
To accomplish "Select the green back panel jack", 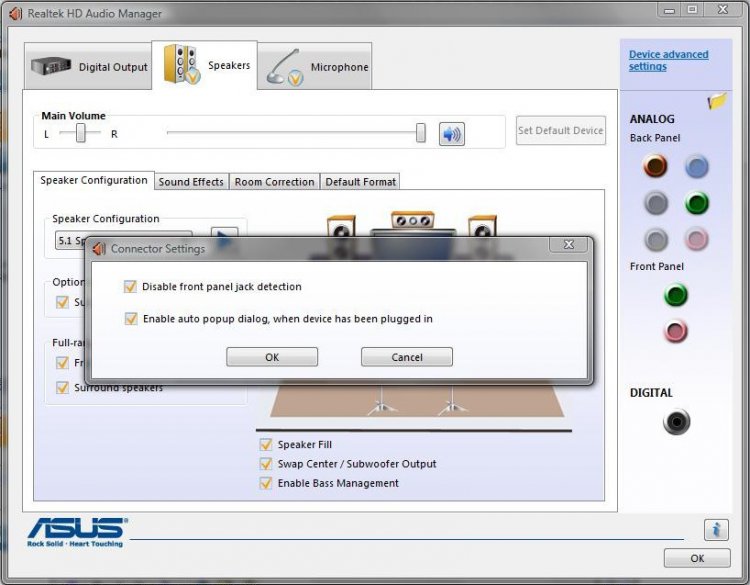I will [x=697, y=204].
